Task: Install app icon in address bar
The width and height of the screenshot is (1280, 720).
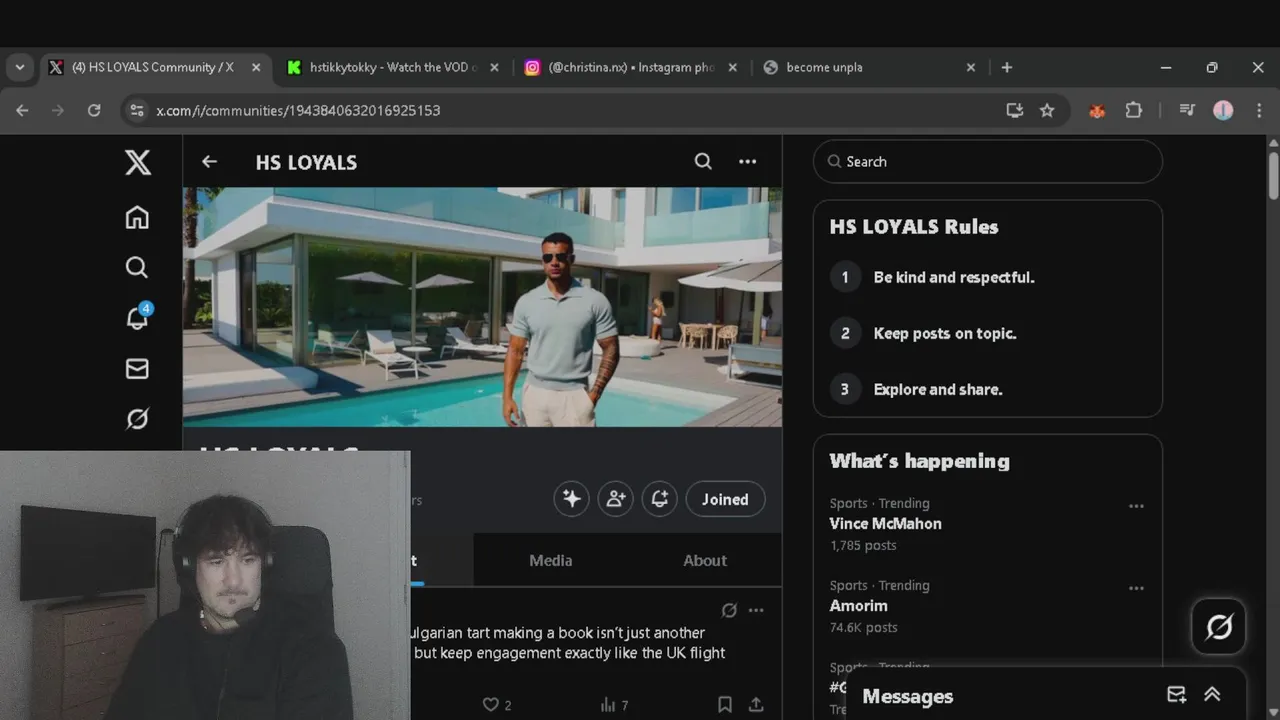Action: coord(1014,110)
